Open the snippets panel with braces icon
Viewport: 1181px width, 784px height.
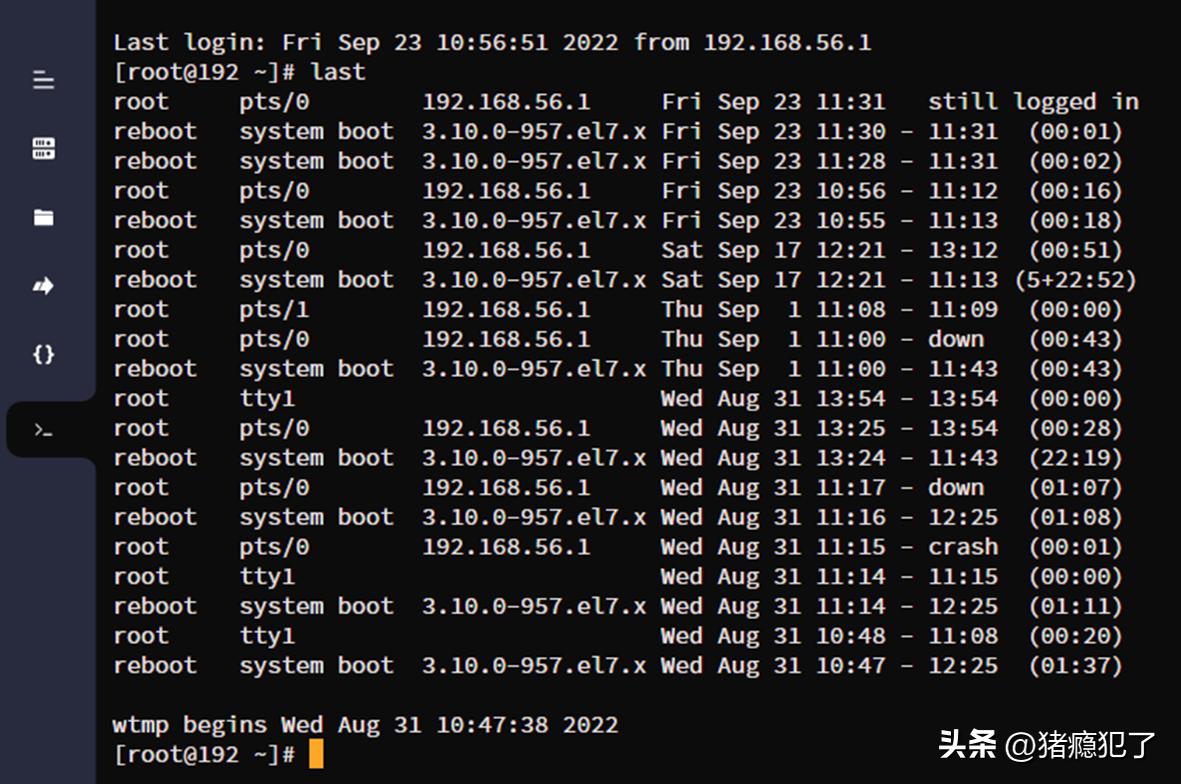point(42,356)
